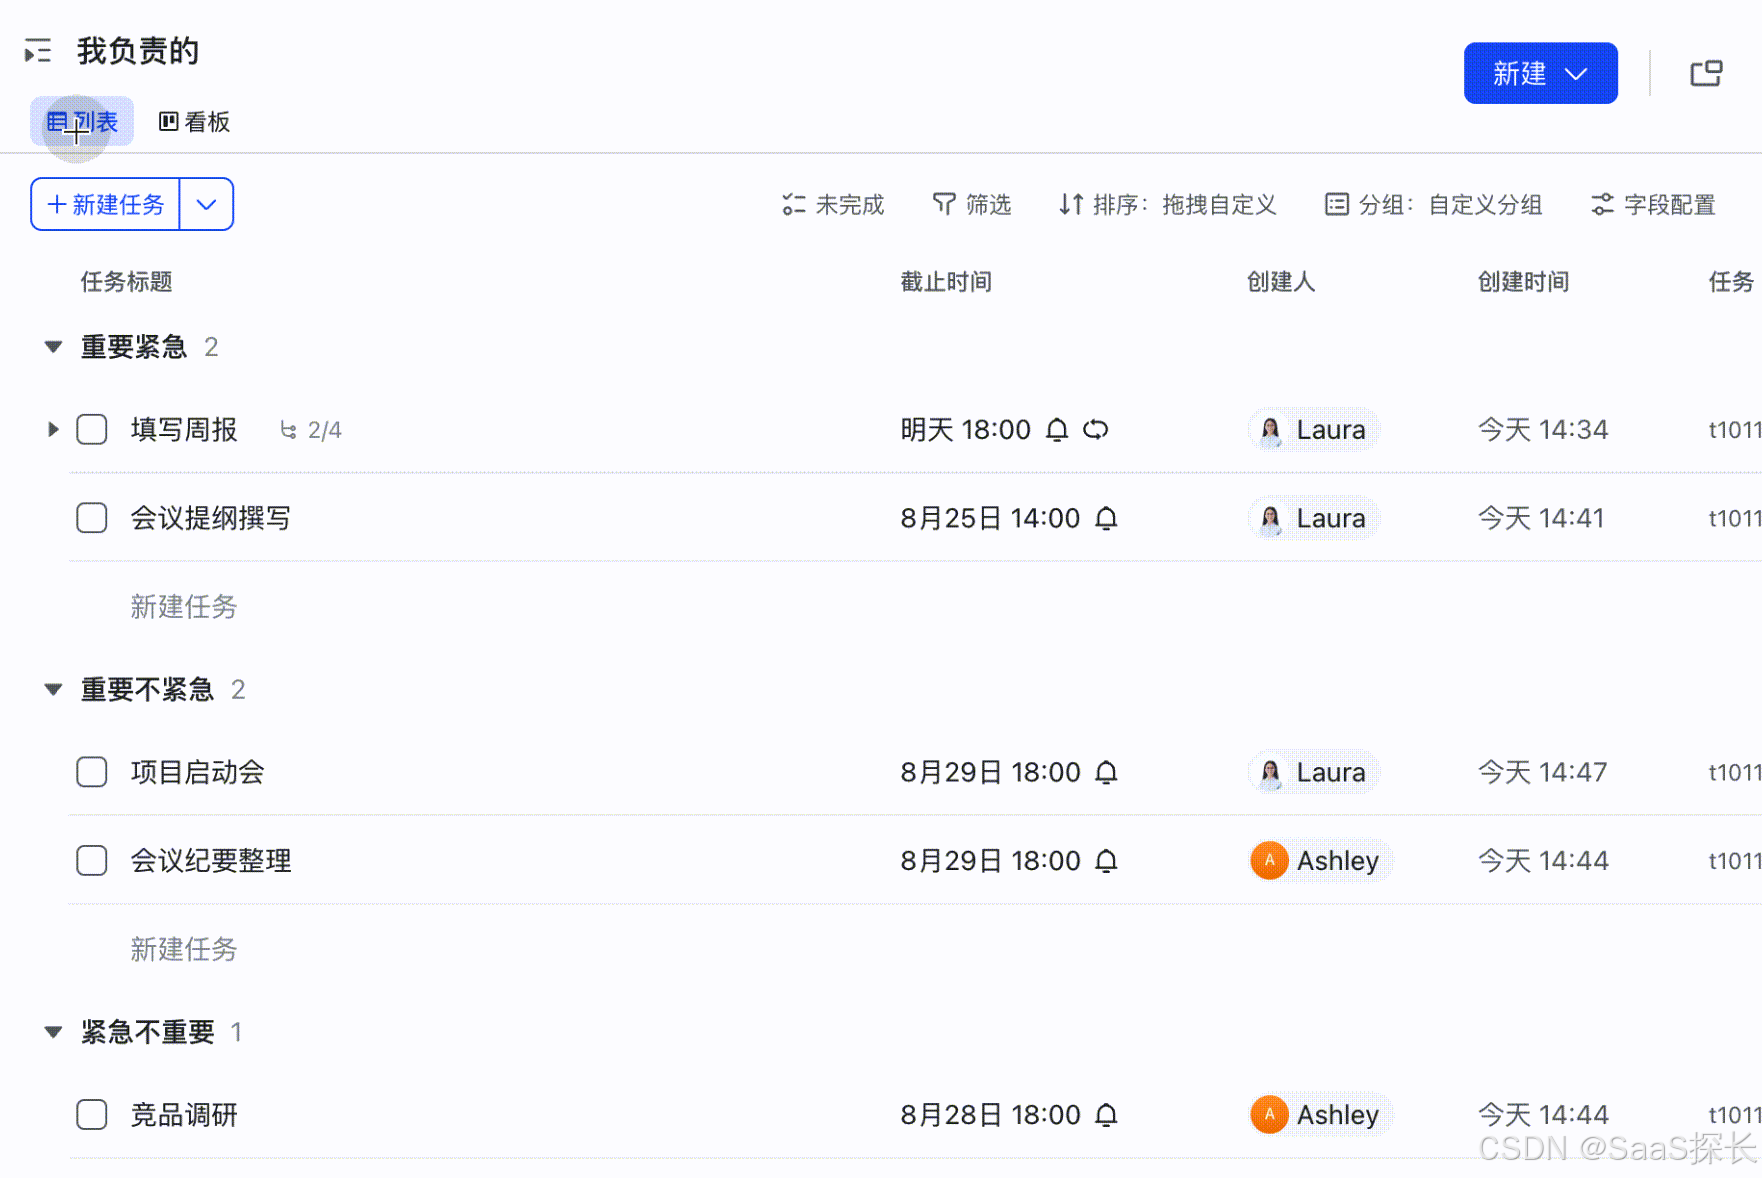Image resolution: width=1762 pixels, height=1178 pixels.
Task: Expand subtasks of 填写周报
Action: (x=53, y=430)
